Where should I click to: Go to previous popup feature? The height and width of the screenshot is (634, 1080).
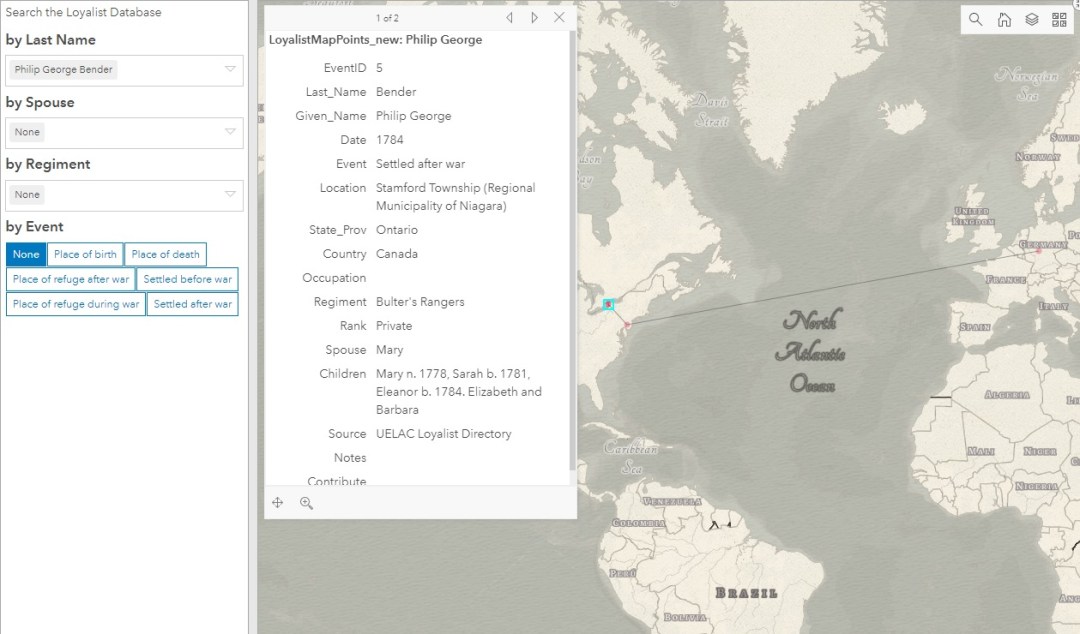510,18
